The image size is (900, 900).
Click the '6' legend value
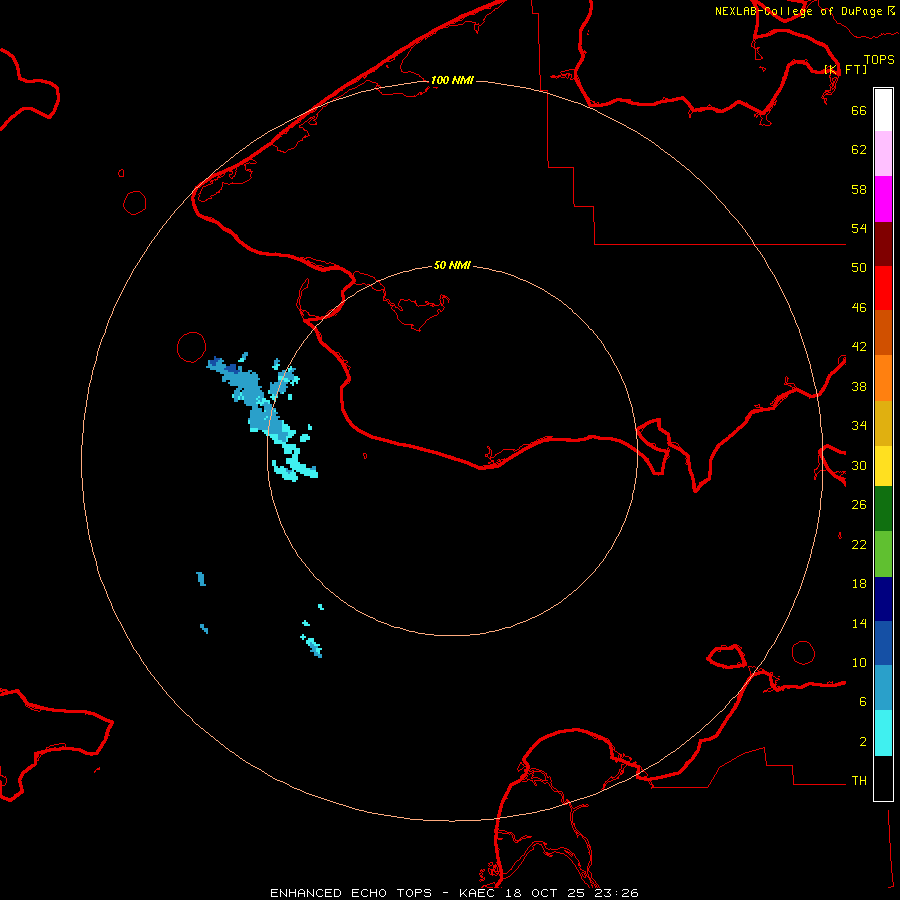pos(863,702)
